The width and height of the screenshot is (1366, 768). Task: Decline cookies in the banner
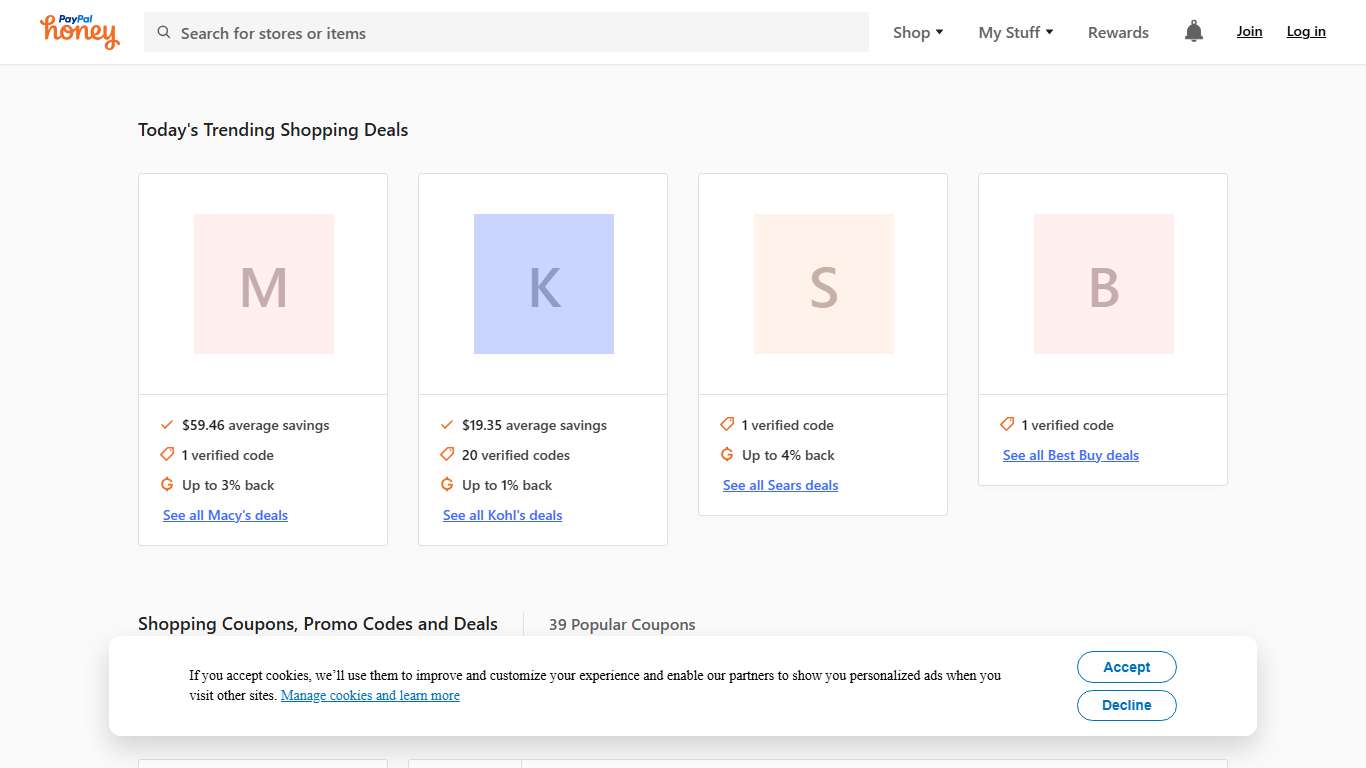click(1126, 705)
